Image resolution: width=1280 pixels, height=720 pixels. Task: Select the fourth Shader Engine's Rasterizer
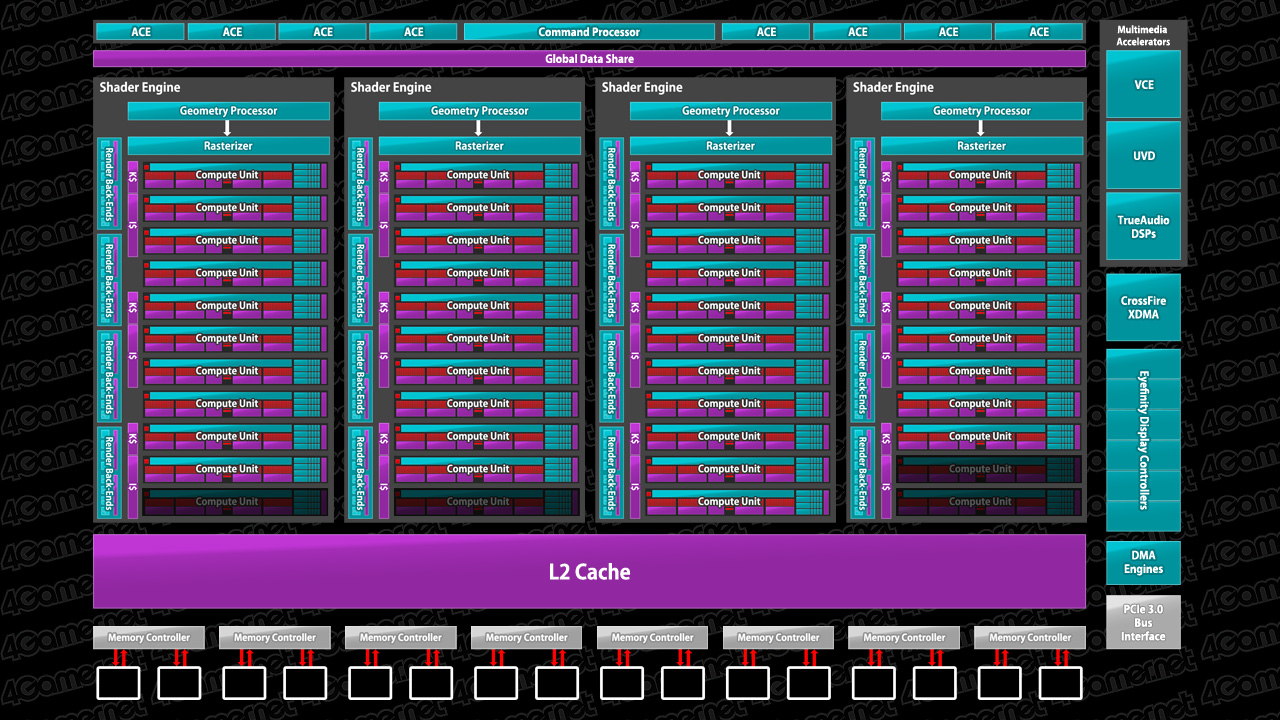pos(982,146)
